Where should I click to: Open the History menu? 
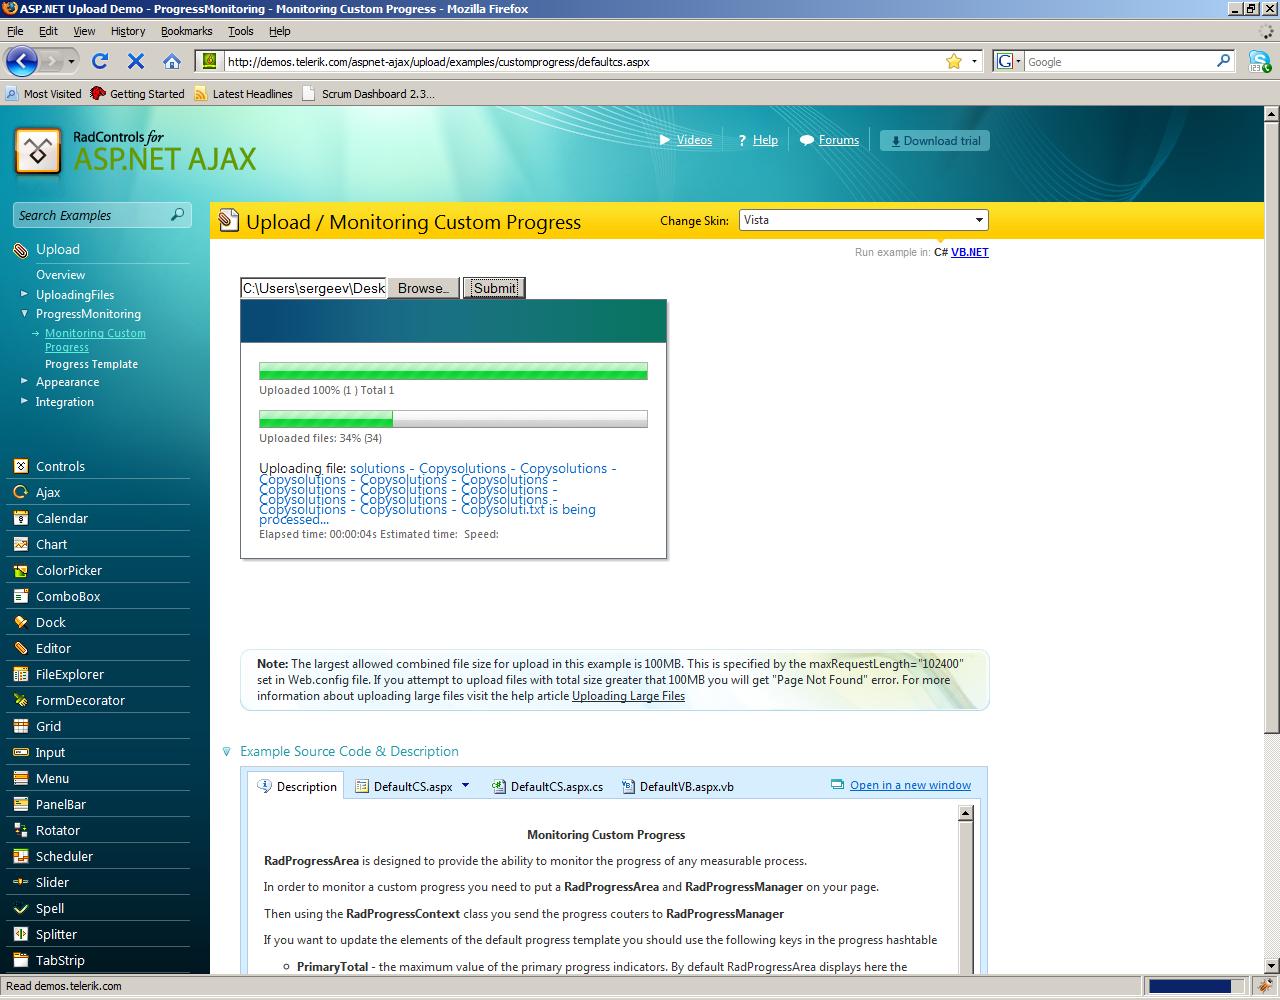tap(128, 31)
